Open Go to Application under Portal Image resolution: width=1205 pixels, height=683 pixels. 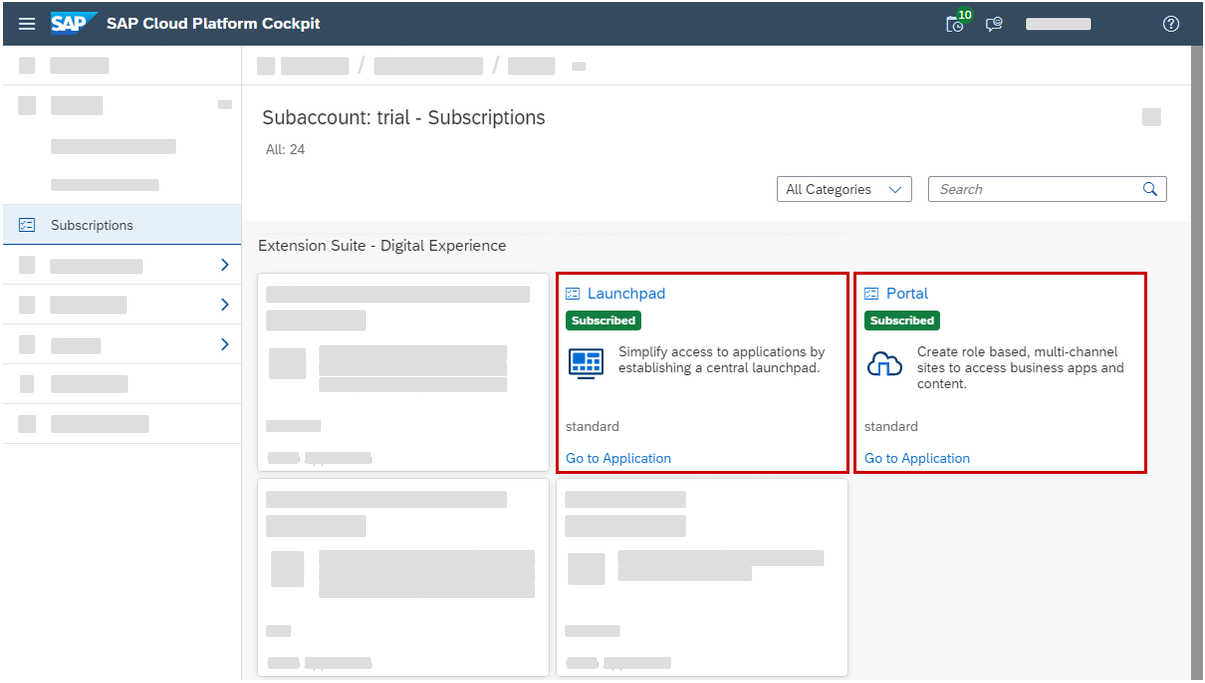(x=917, y=458)
